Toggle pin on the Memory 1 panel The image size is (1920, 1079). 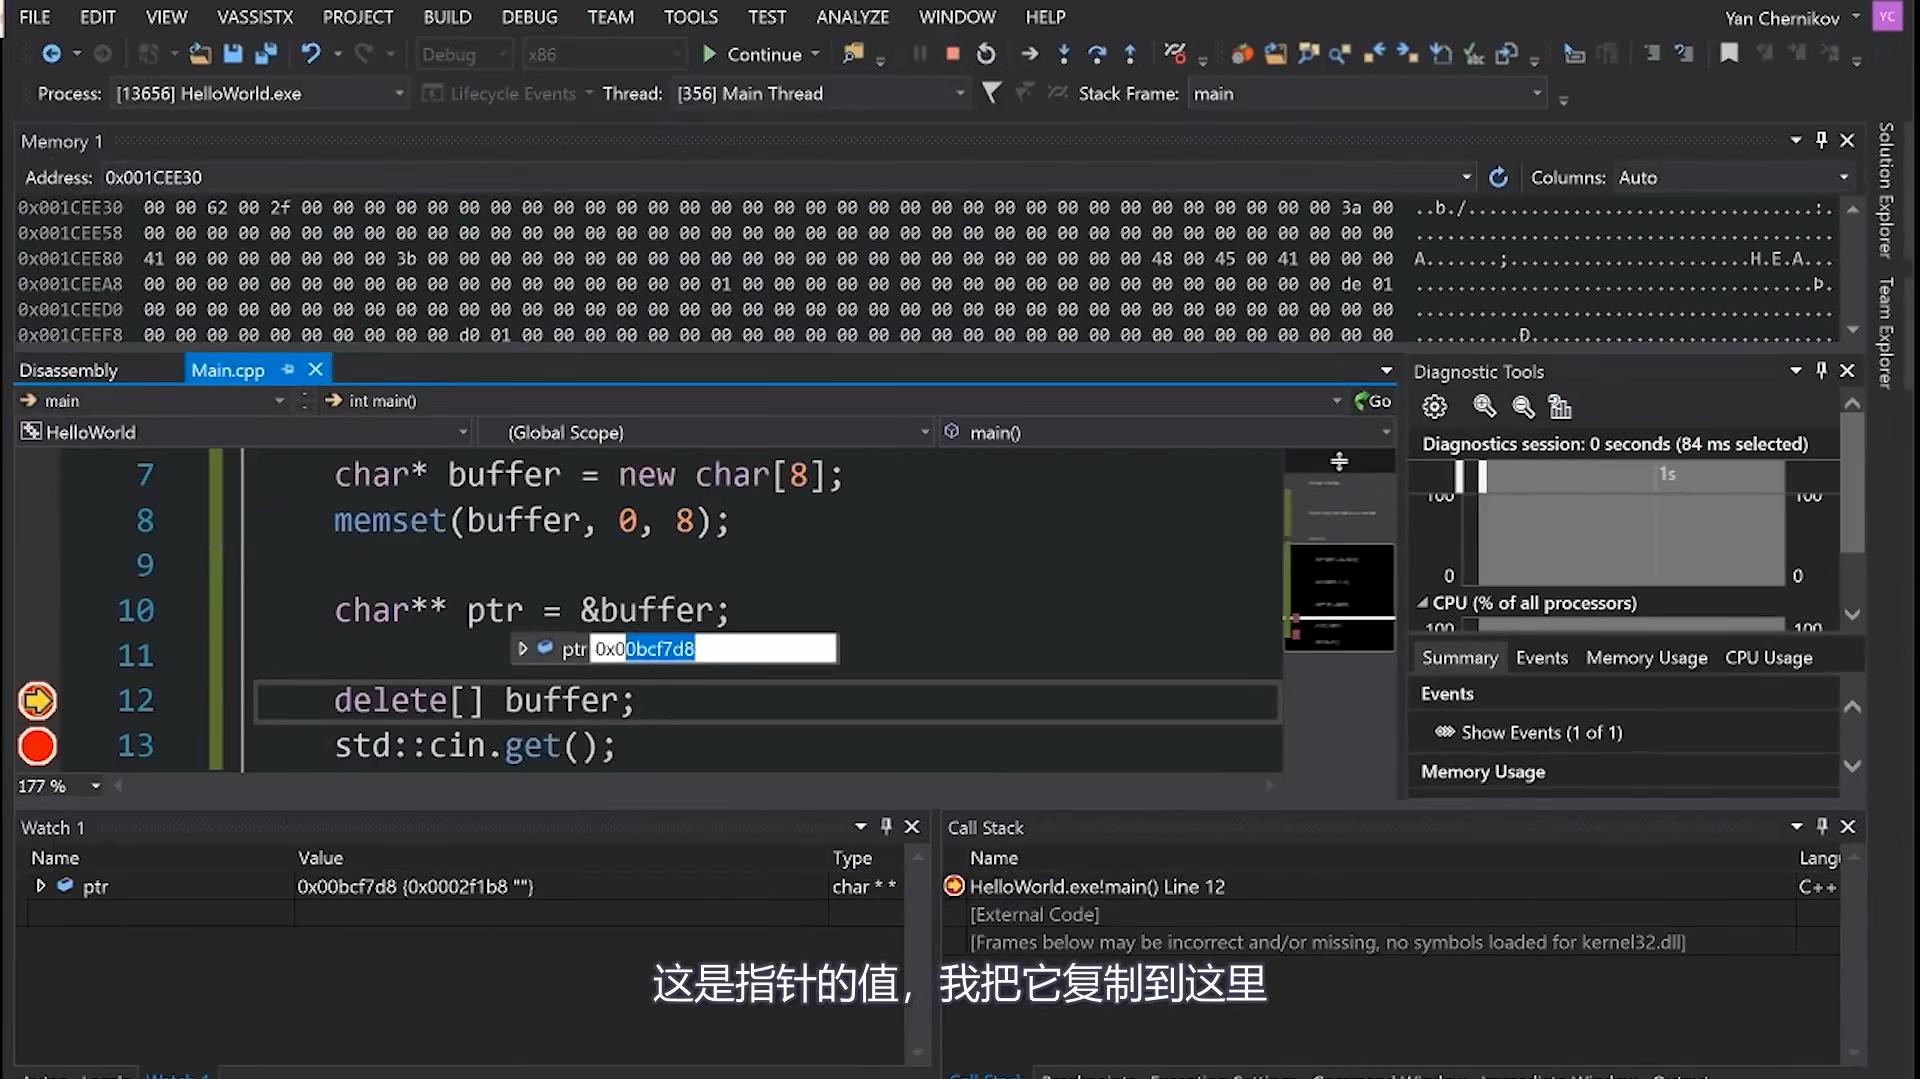pyautogui.click(x=1821, y=141)
